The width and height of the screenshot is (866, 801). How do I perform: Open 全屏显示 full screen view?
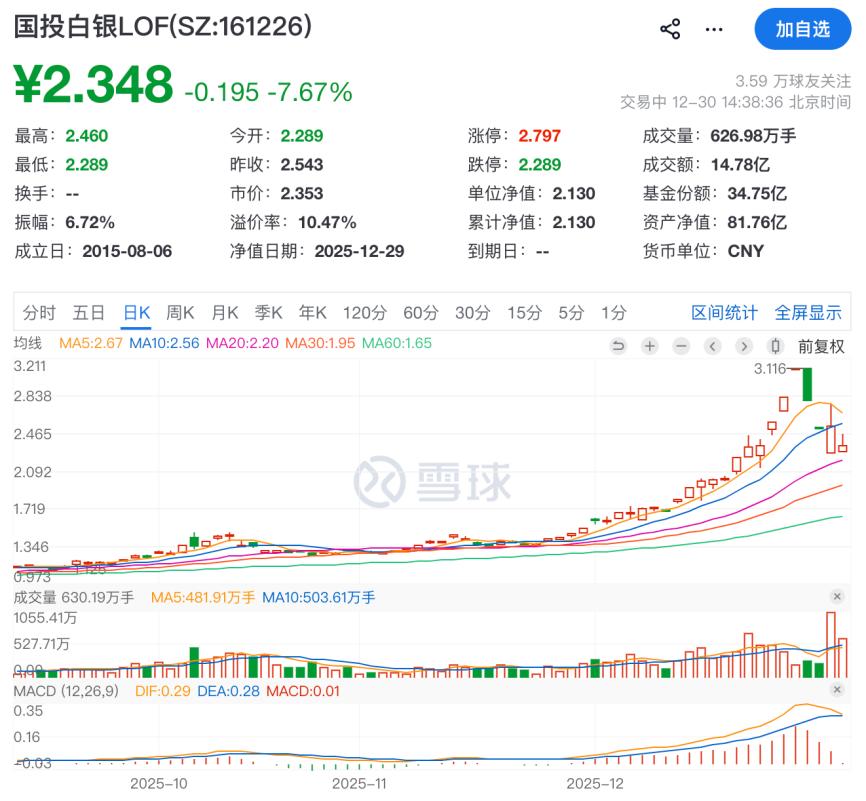[x=807, y=312]
